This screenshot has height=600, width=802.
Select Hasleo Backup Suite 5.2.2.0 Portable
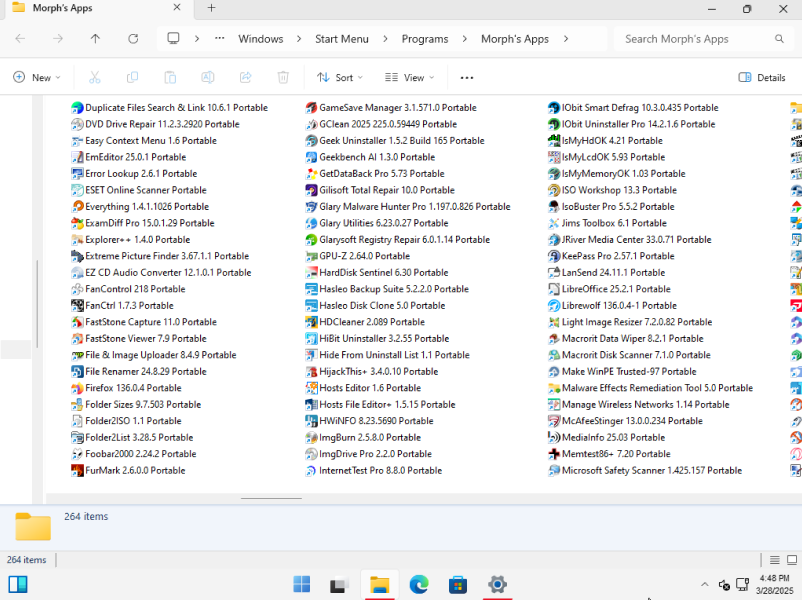[387, 289]
